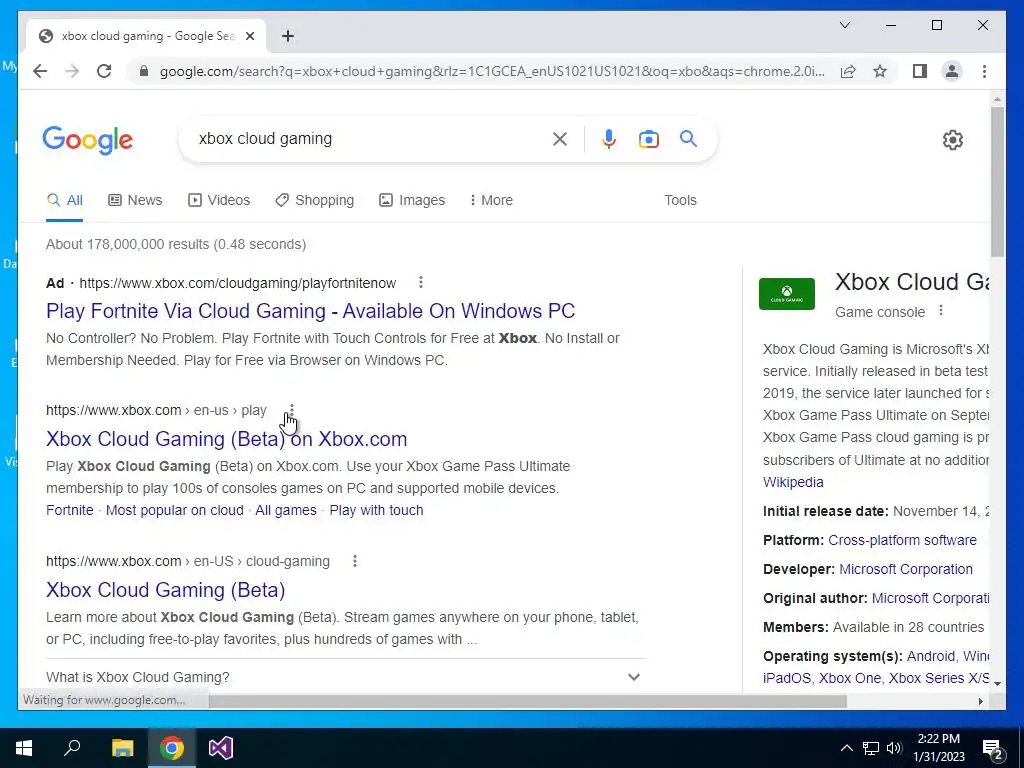Image resolution: width=1024 pixels, height=768 pixels.
Task: Open the tab search chevron
Action: pos(844,25)
